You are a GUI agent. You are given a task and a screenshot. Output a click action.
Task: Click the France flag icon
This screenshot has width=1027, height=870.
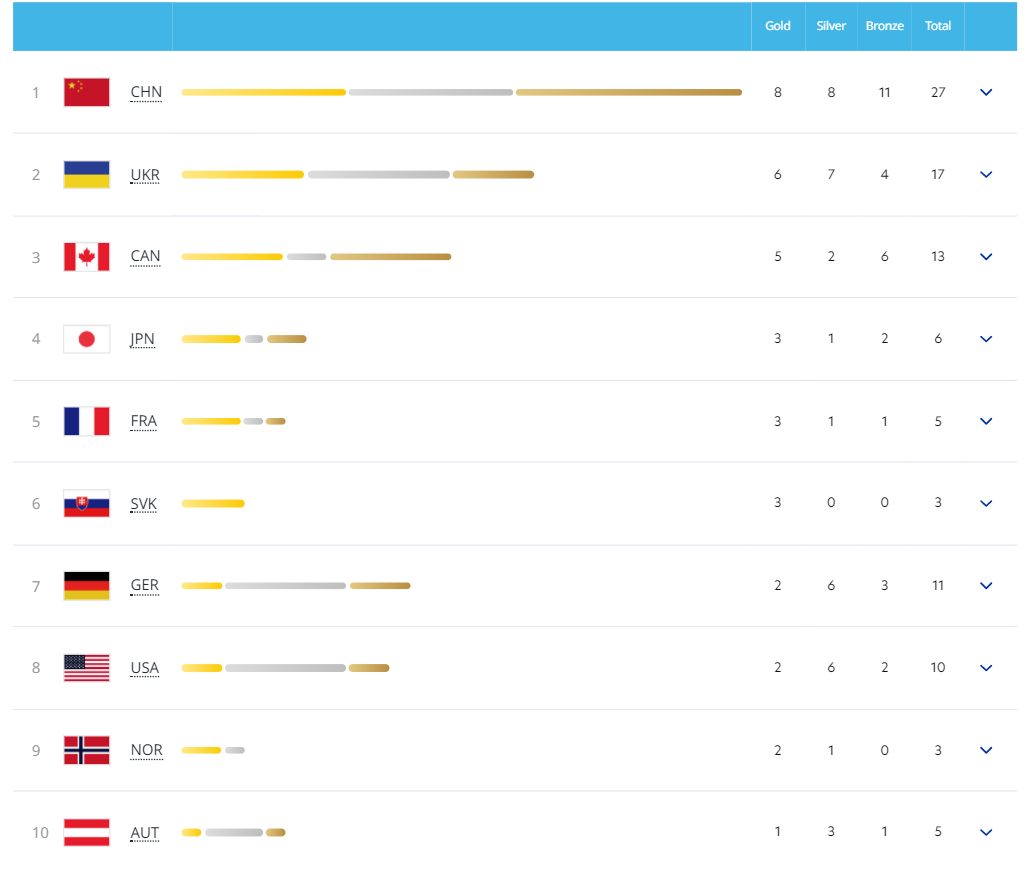(86, 421)
